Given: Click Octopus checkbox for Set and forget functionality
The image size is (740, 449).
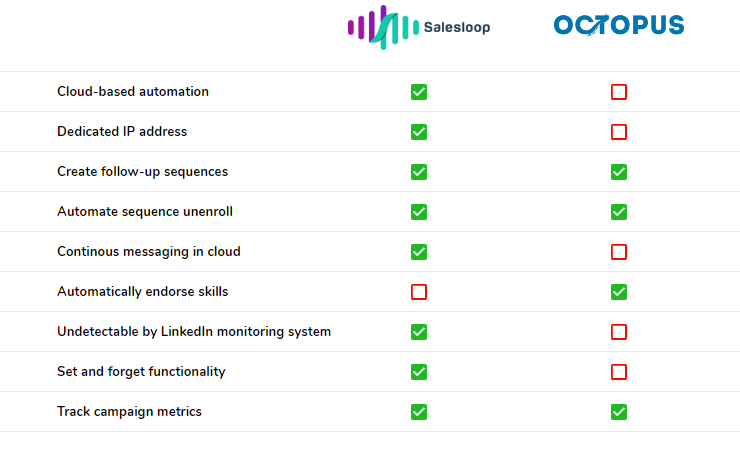Looking at the screenshot, I should coord(619,372).
